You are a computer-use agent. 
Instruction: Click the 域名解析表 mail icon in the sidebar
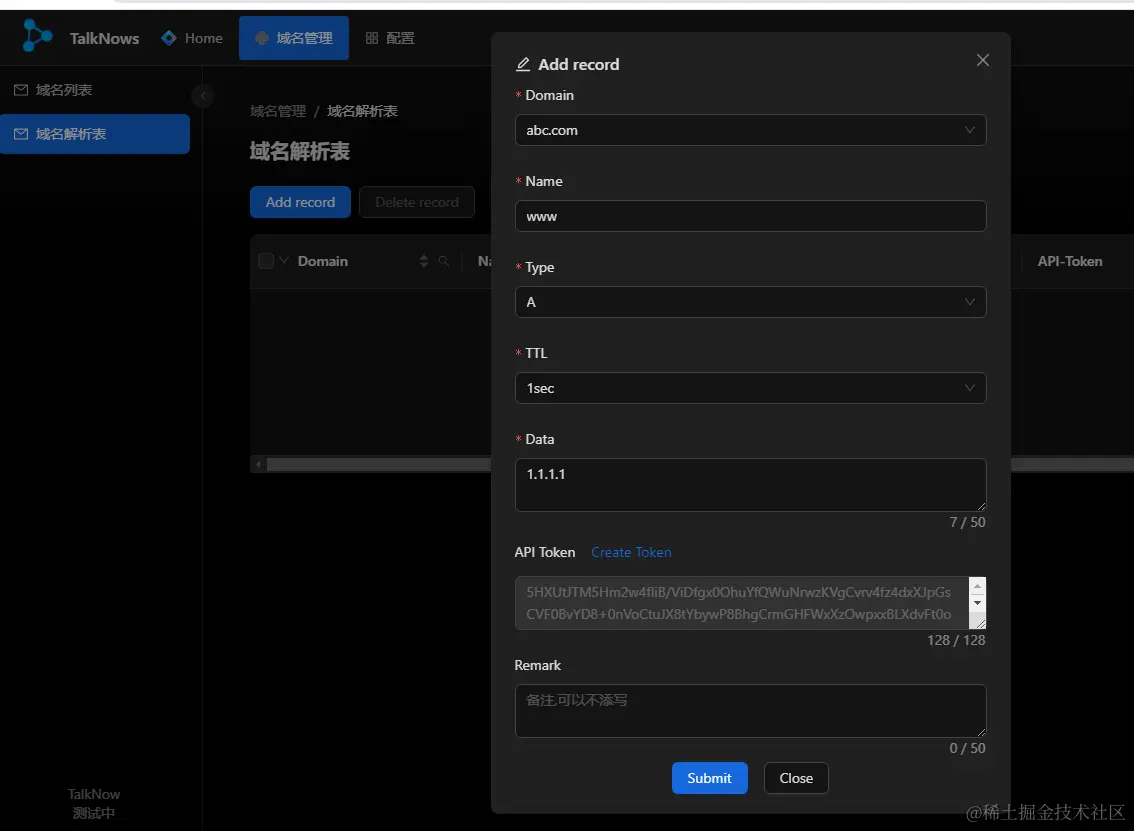[21, 134]
